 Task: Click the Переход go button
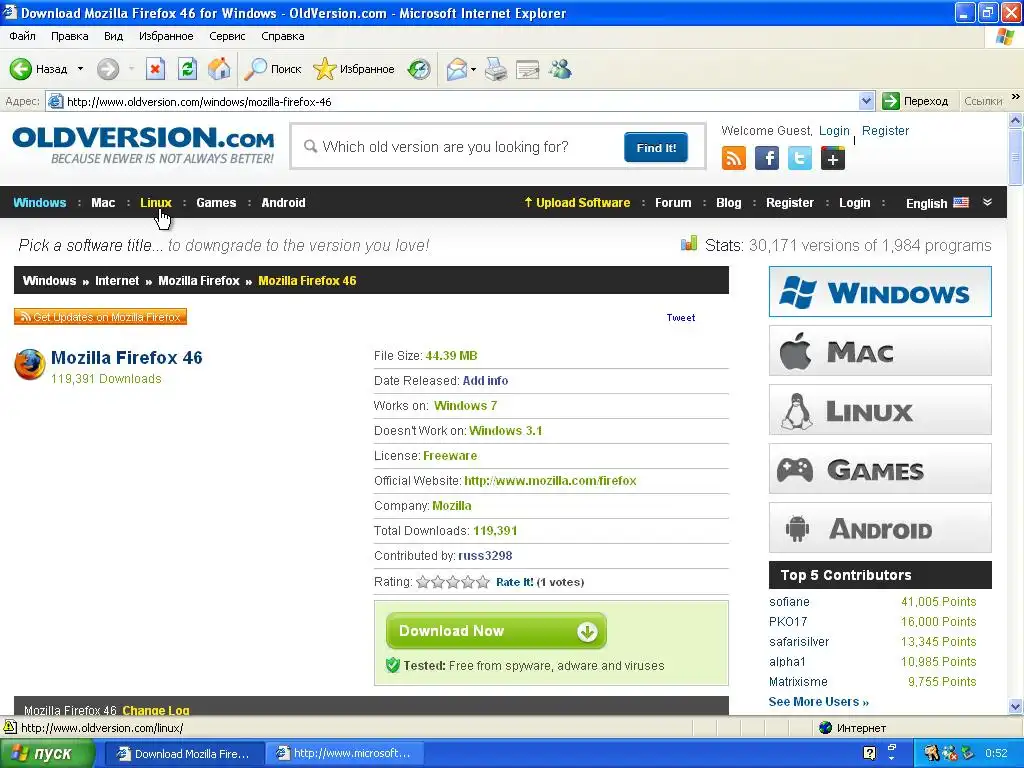tap(915, 101)
